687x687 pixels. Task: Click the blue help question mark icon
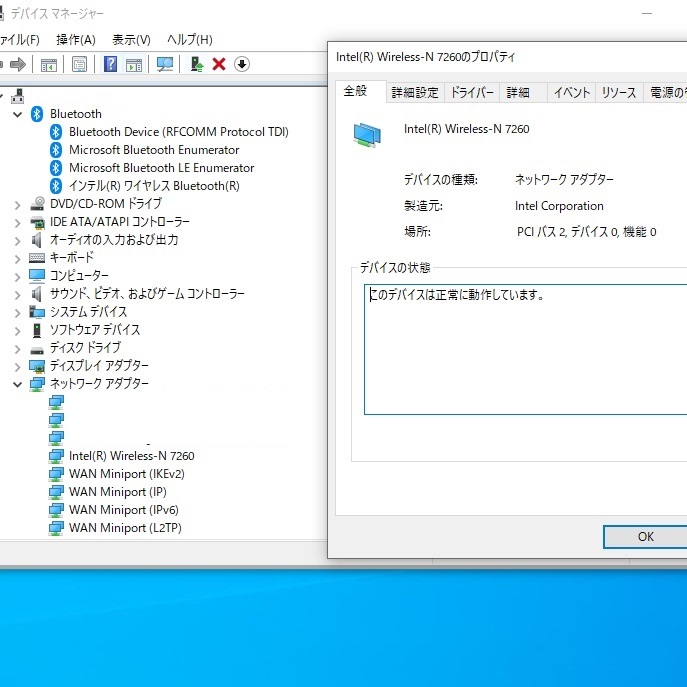point(110,64)
